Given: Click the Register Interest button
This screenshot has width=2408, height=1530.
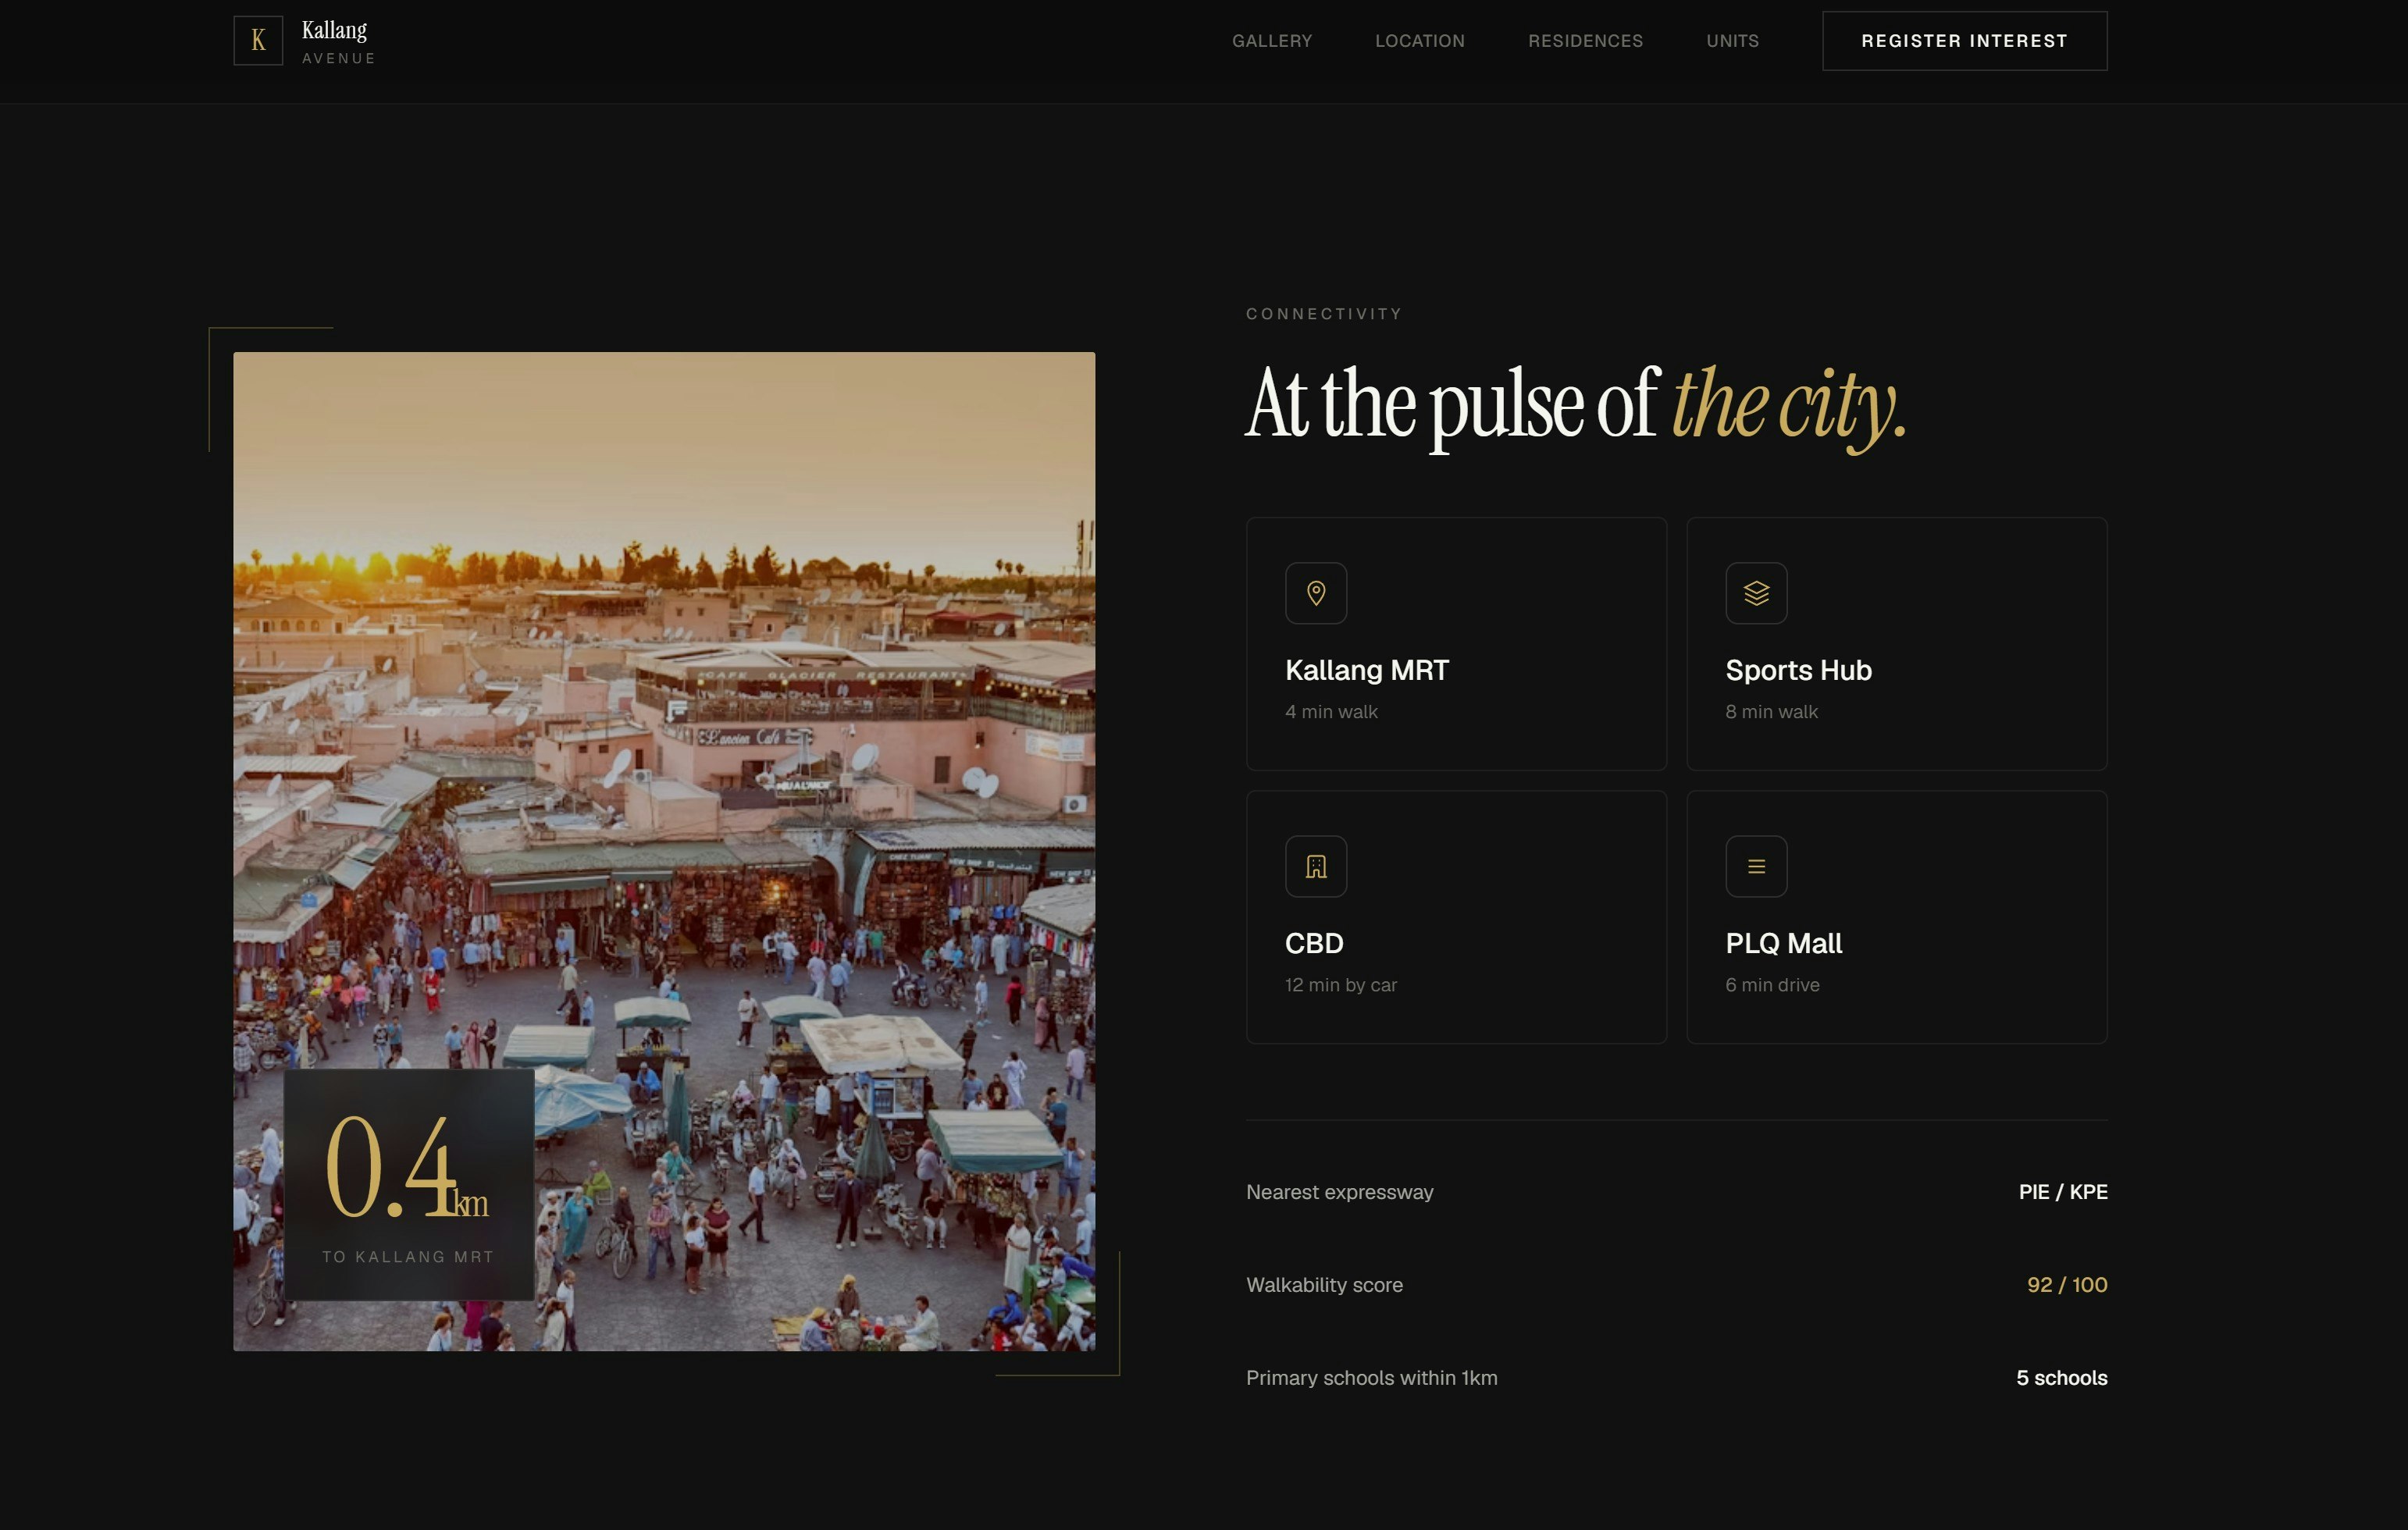Looking at the screenshot, I should pyautogui.click(x=1964, y=41).
